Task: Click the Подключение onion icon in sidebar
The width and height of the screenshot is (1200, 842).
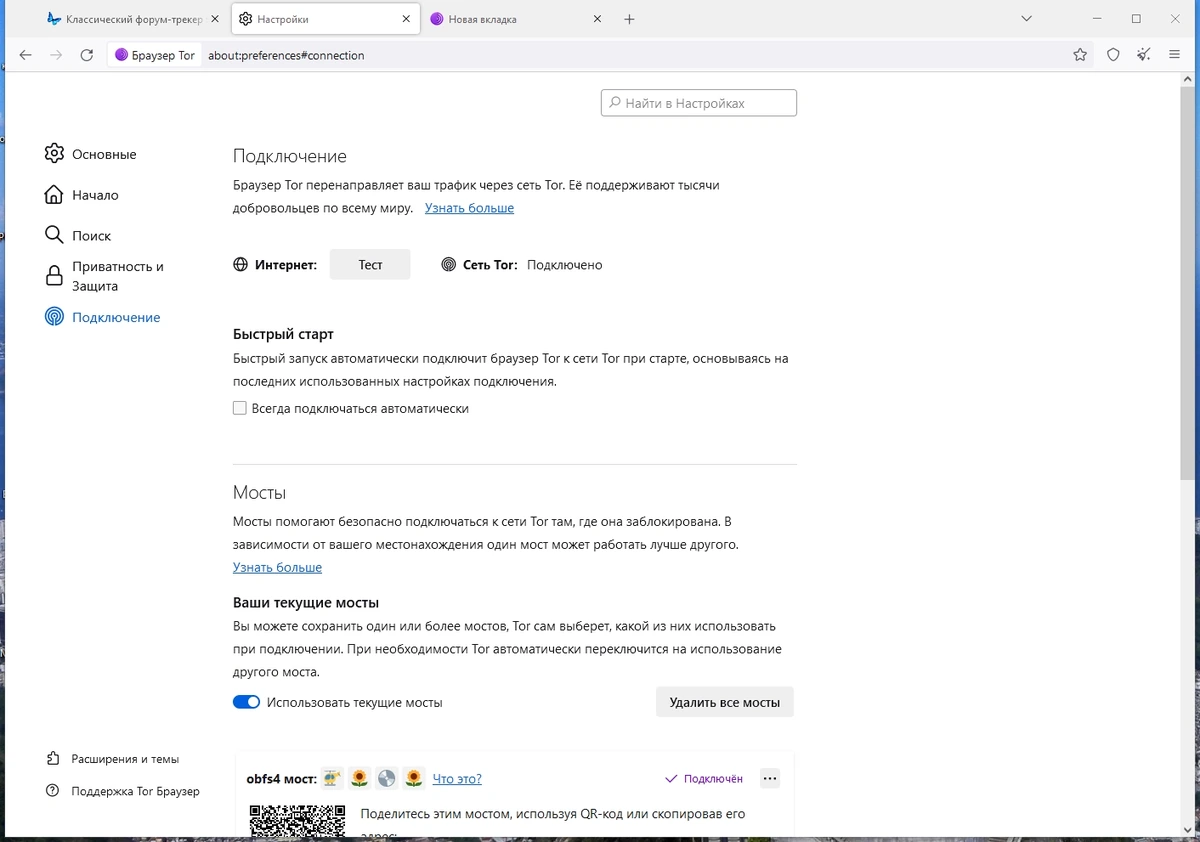Action: click(x=54, y=317)
